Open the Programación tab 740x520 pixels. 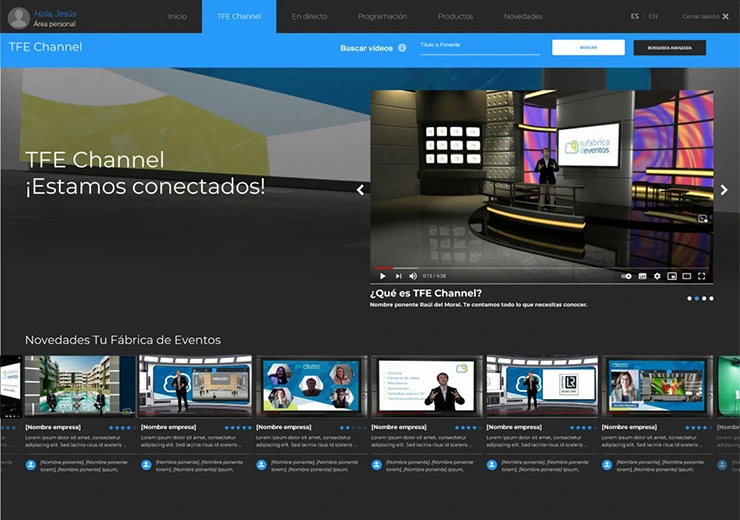(383, 17)
